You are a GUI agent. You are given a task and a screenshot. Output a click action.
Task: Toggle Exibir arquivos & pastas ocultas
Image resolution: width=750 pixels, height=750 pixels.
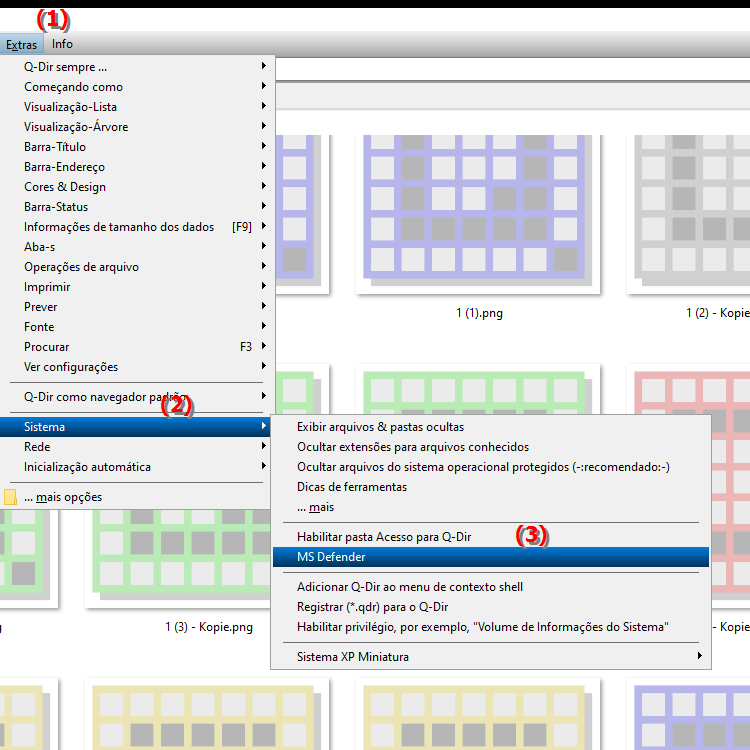491,427
